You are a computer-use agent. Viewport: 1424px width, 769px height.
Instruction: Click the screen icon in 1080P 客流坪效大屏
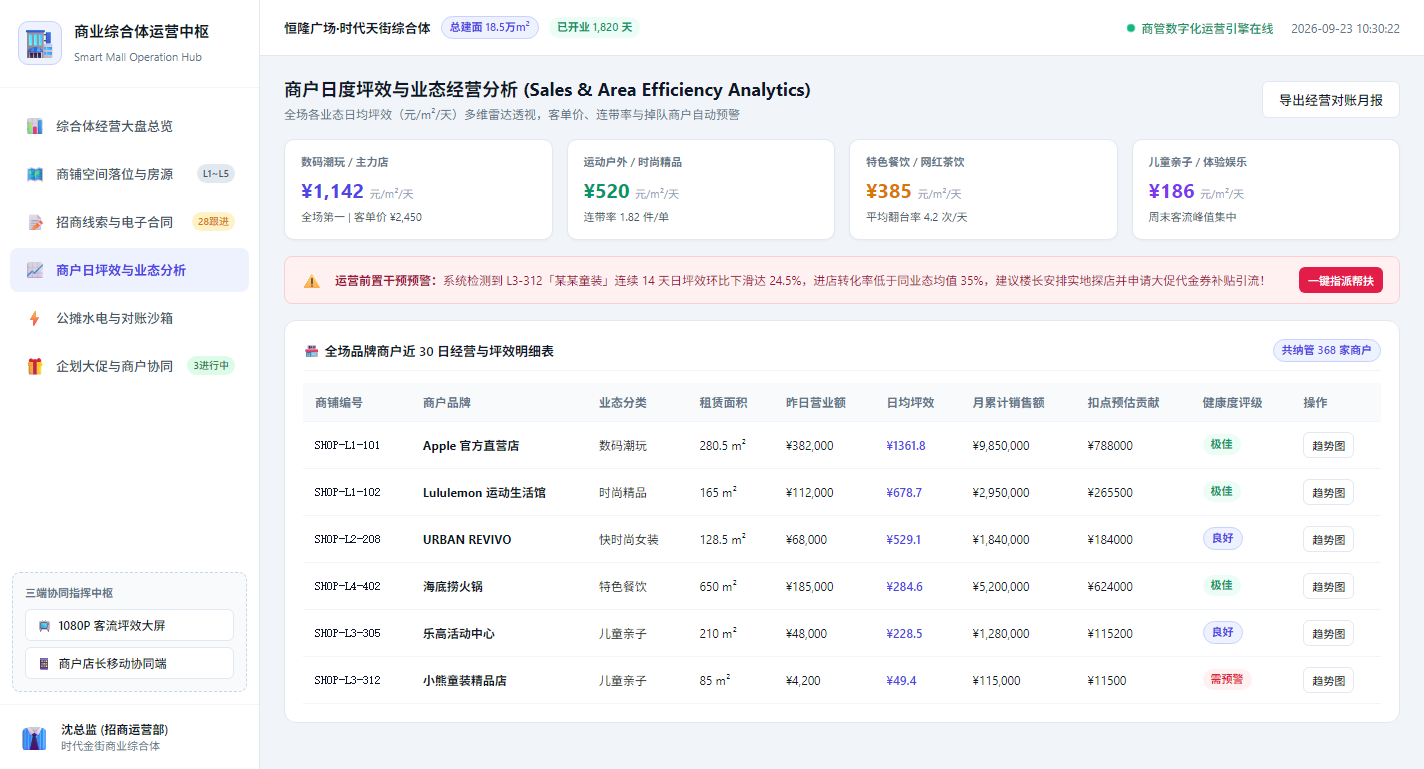click(44, 626)
